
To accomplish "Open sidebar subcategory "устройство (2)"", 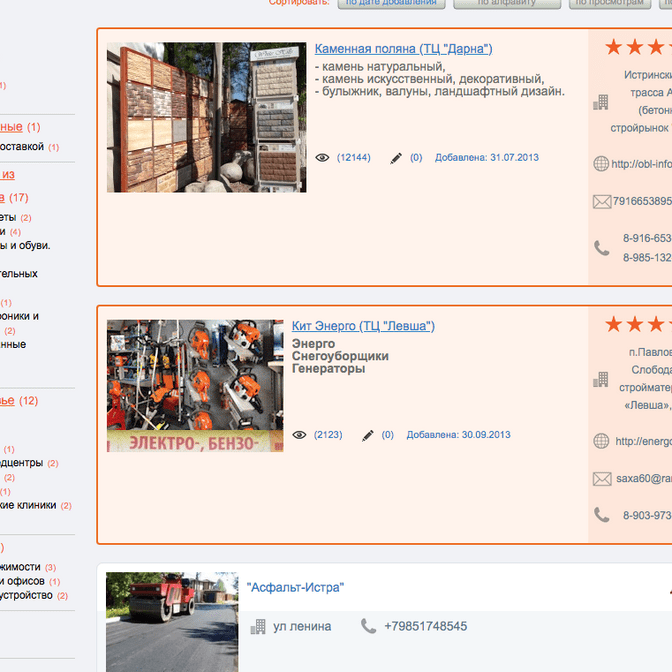I will click(34, 596).
